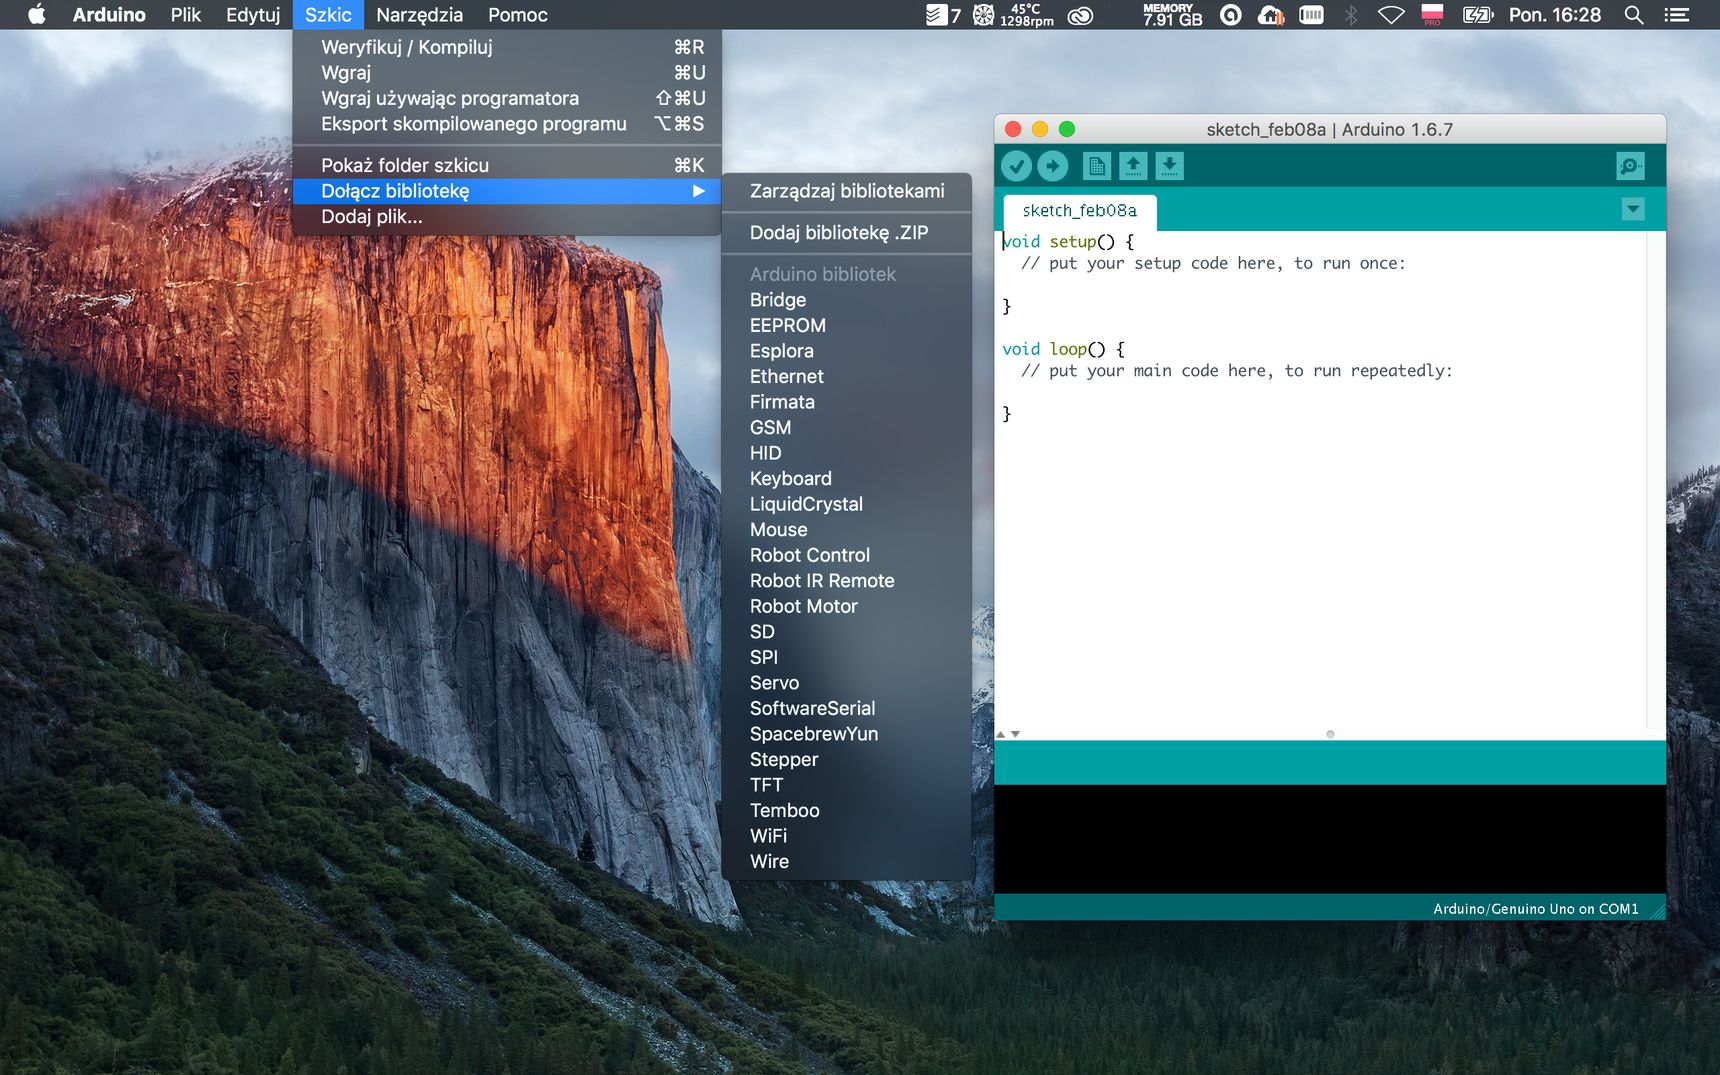Include the LiquidCrystal library
1720x1075 pixels.
(x=847, y=504)
